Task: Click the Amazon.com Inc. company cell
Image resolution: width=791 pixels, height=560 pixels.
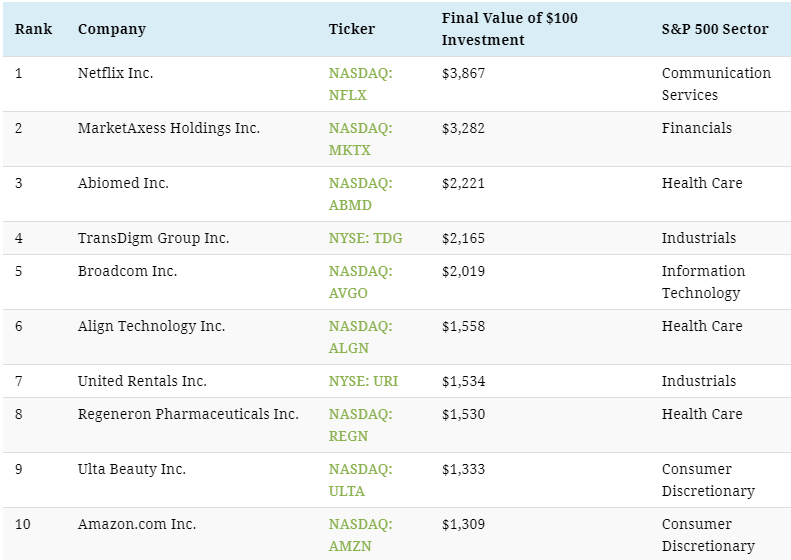Action: 137,523
